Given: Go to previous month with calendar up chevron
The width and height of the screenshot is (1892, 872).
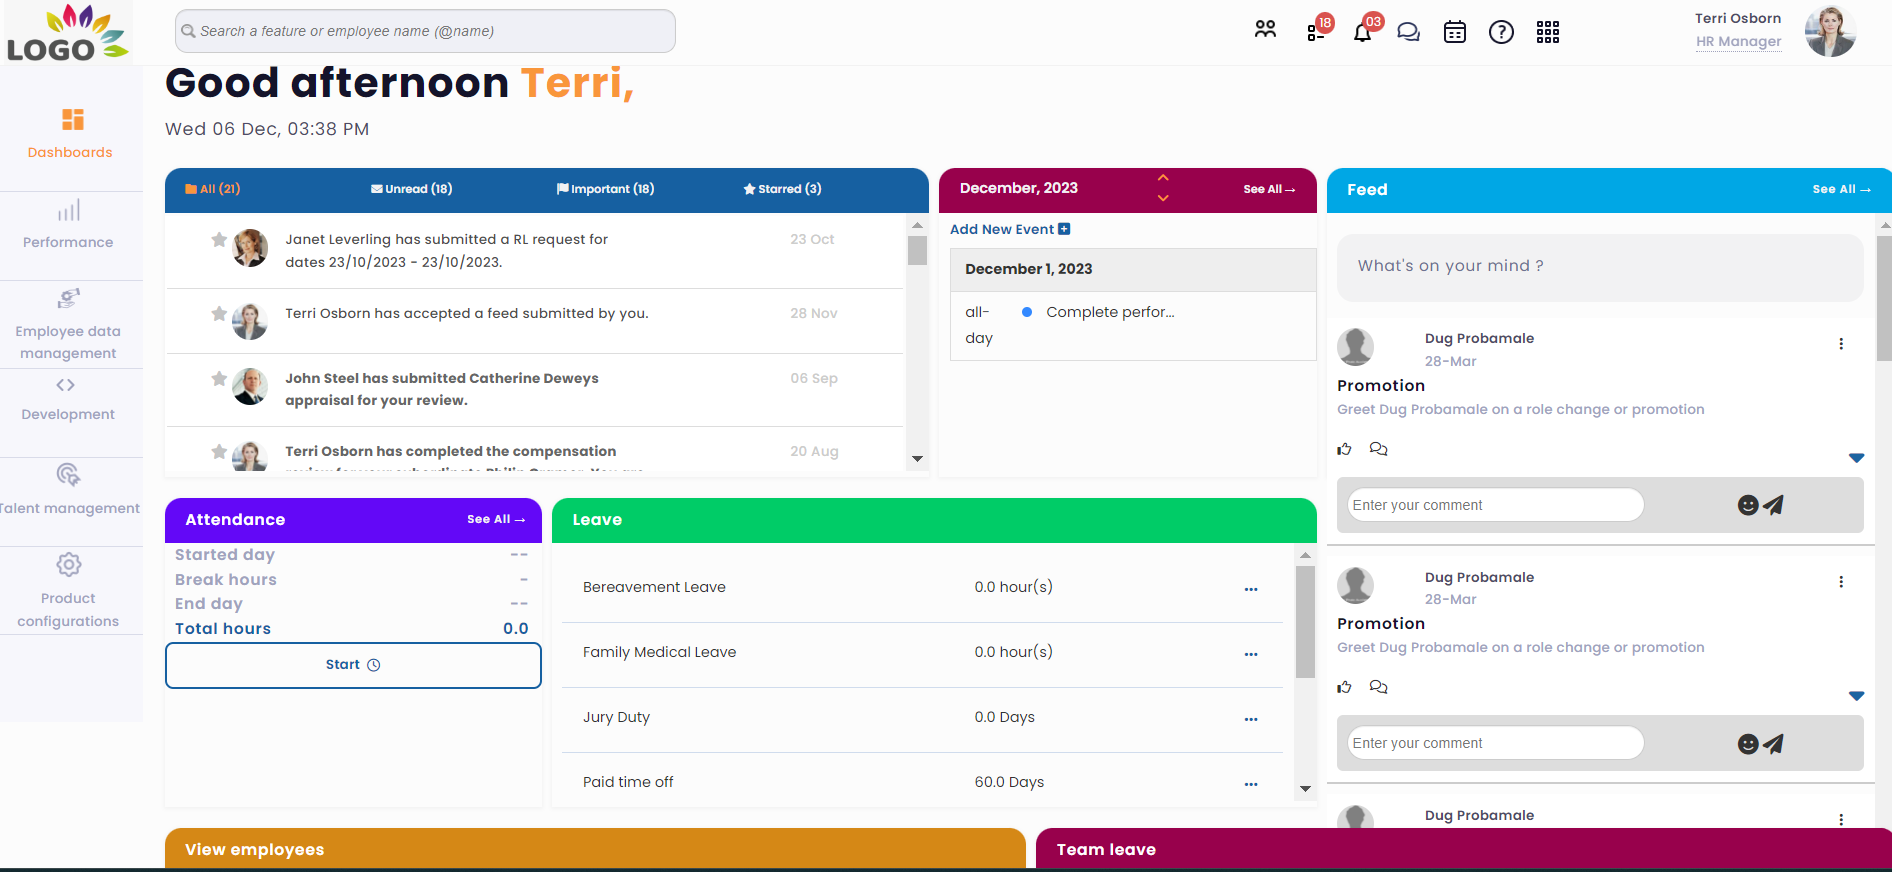Looking at the screenshot, I should (1163, 177).
